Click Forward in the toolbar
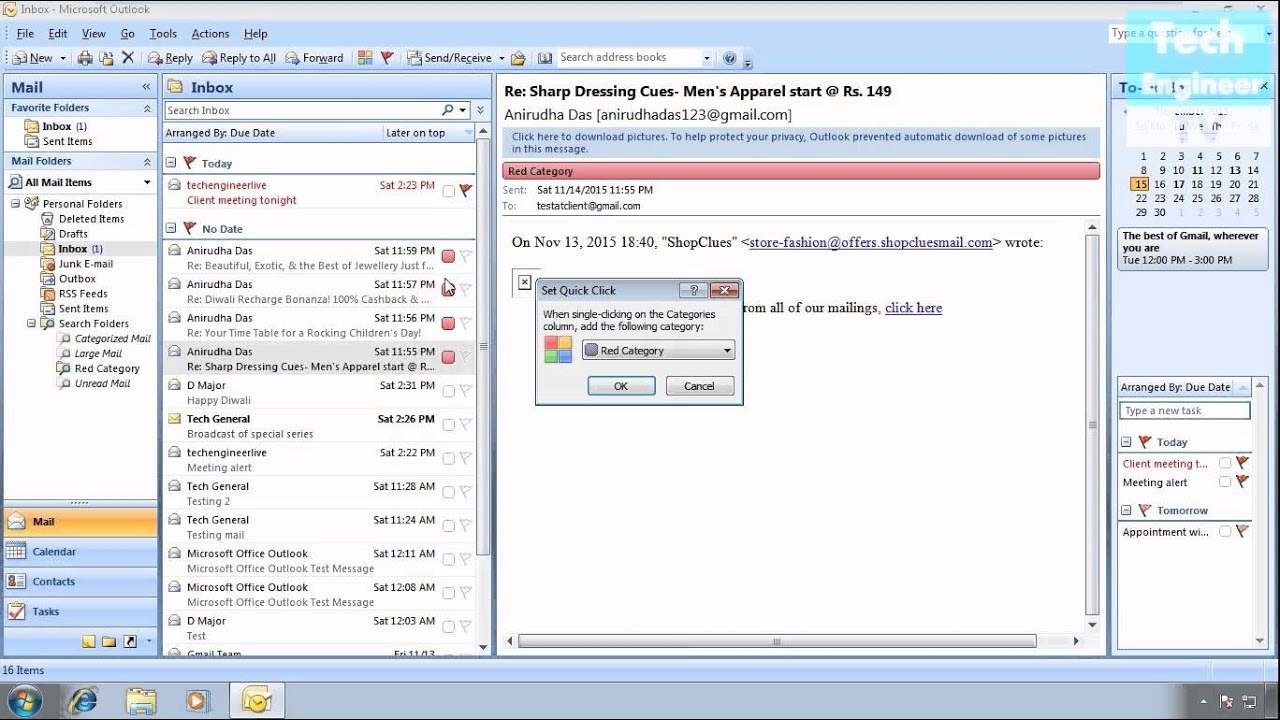 tap(314, 58)
